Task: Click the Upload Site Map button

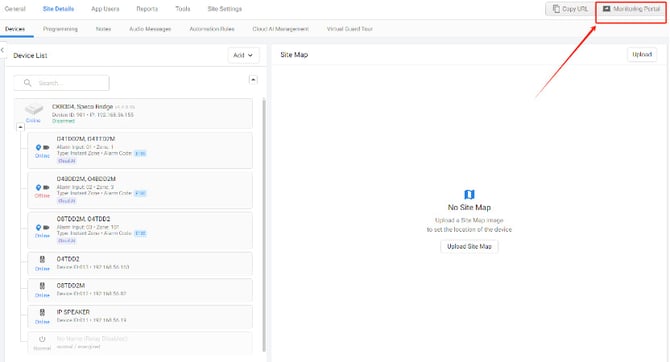Action: click(469, 247)
